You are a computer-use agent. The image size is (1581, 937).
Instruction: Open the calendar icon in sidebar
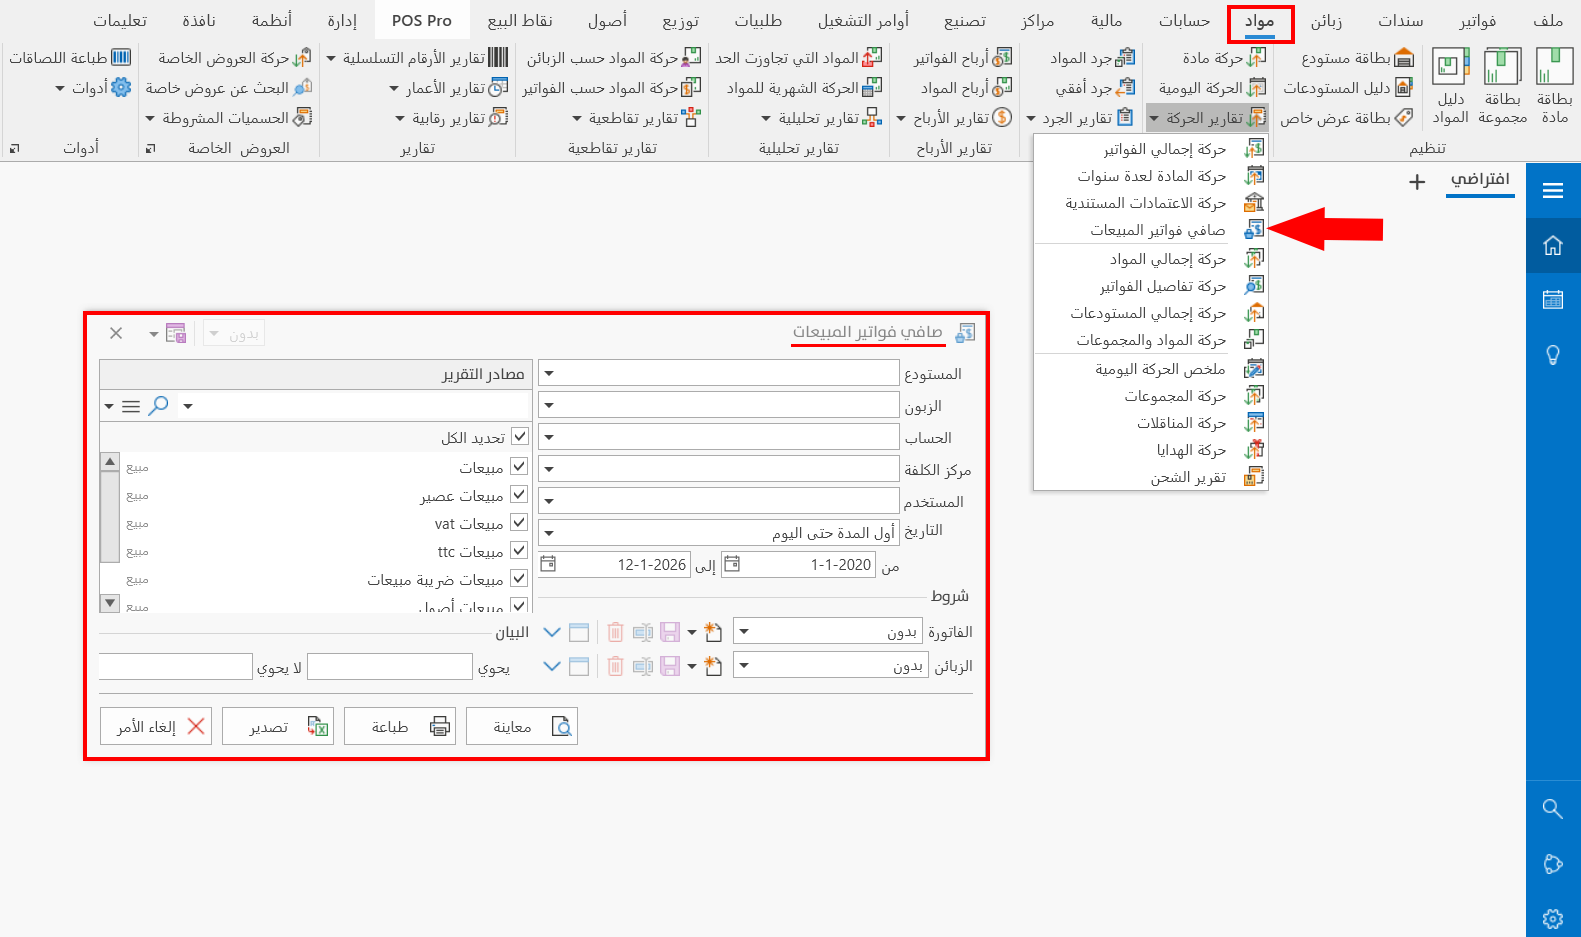tap(1553, 299)
